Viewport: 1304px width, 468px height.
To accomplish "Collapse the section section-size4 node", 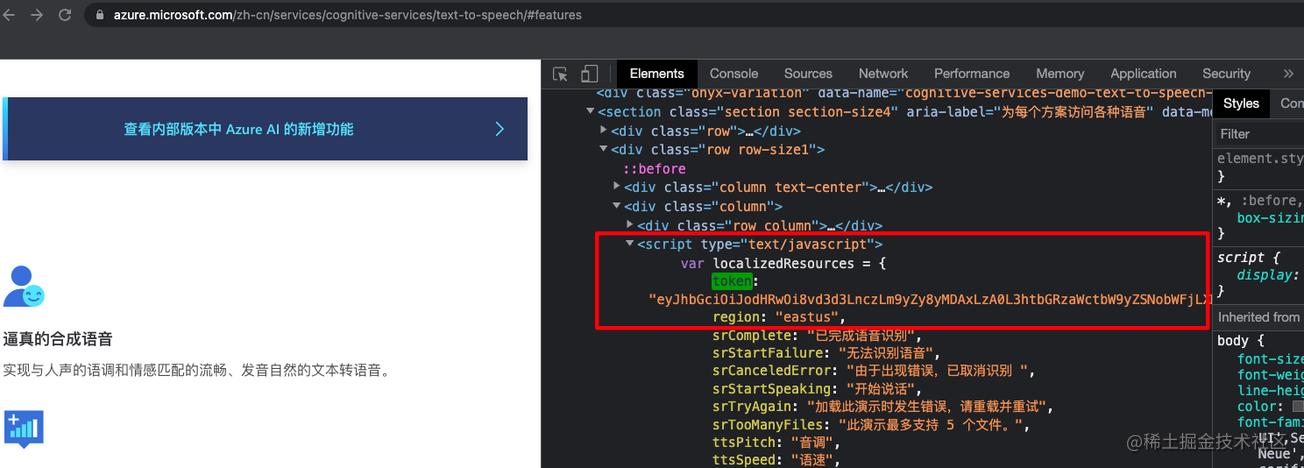I will (590, 112).
